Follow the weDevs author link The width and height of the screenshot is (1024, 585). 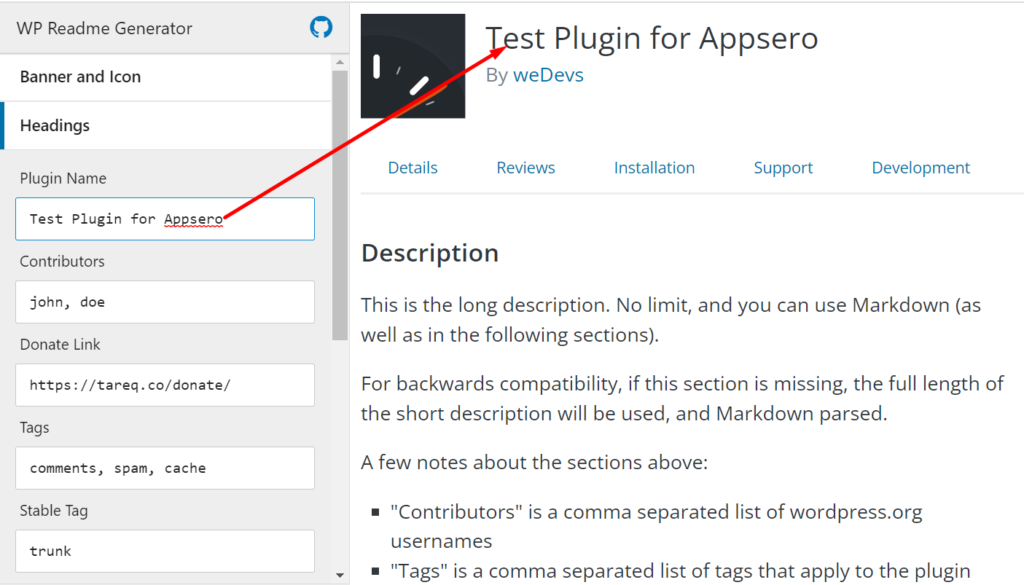pos(548,75)
